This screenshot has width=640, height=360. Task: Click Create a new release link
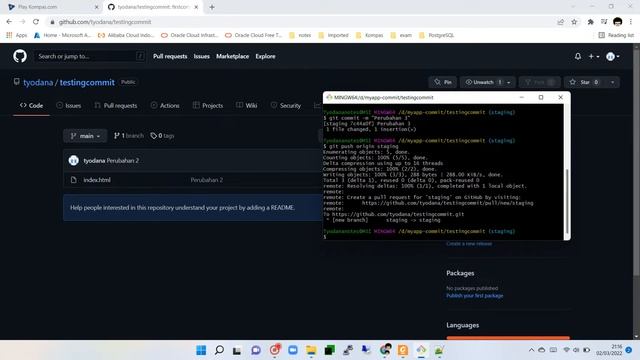[x=469, y=244]
